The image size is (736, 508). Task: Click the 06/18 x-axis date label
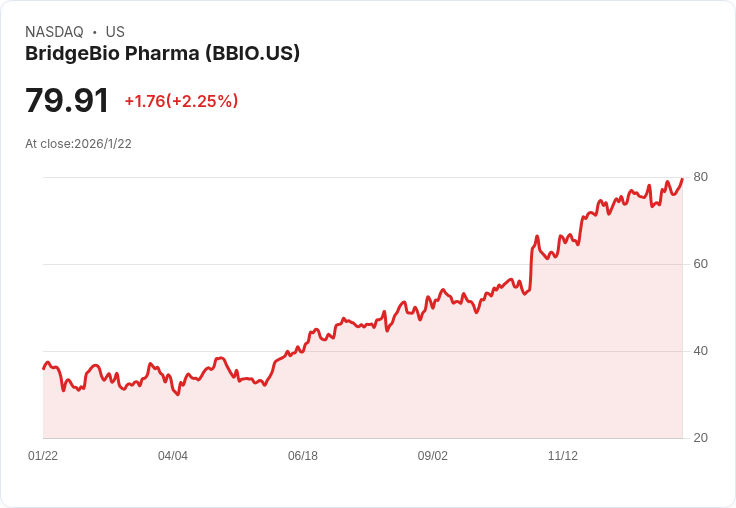point(303,455)
